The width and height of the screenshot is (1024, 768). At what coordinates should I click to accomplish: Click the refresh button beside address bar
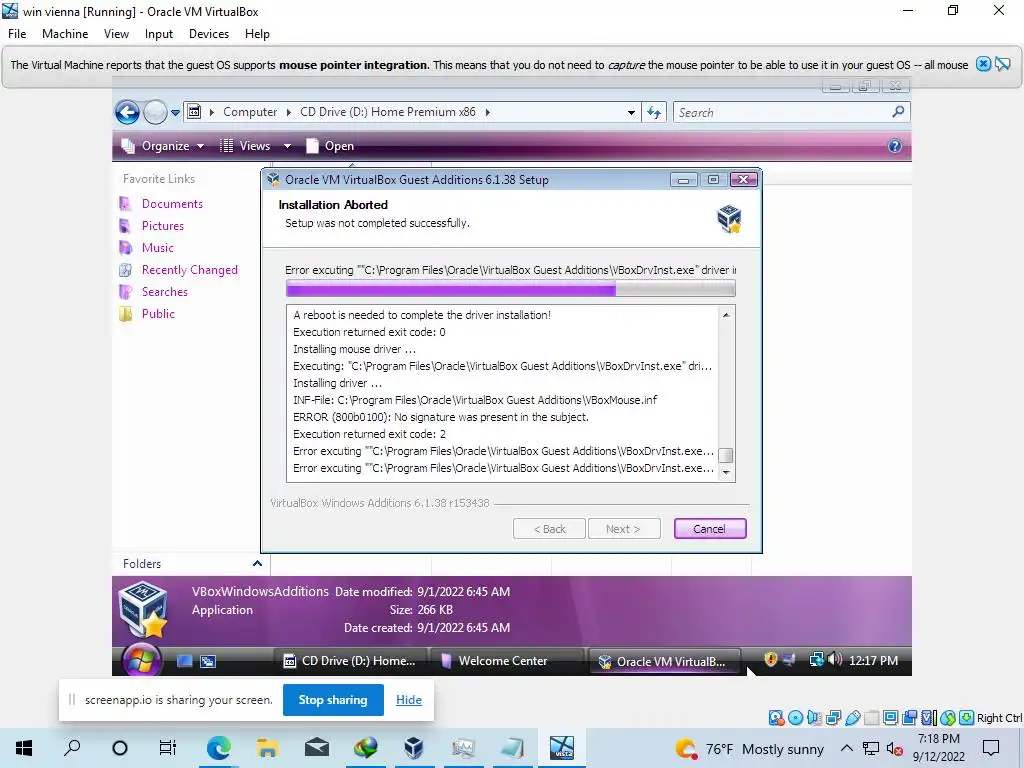click(654, 112)
